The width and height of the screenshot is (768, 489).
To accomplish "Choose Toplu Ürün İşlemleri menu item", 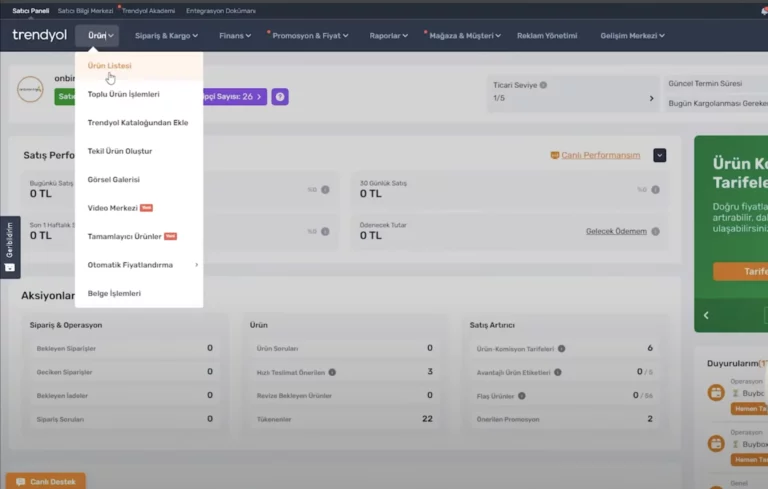I will [x=123, y=94].
